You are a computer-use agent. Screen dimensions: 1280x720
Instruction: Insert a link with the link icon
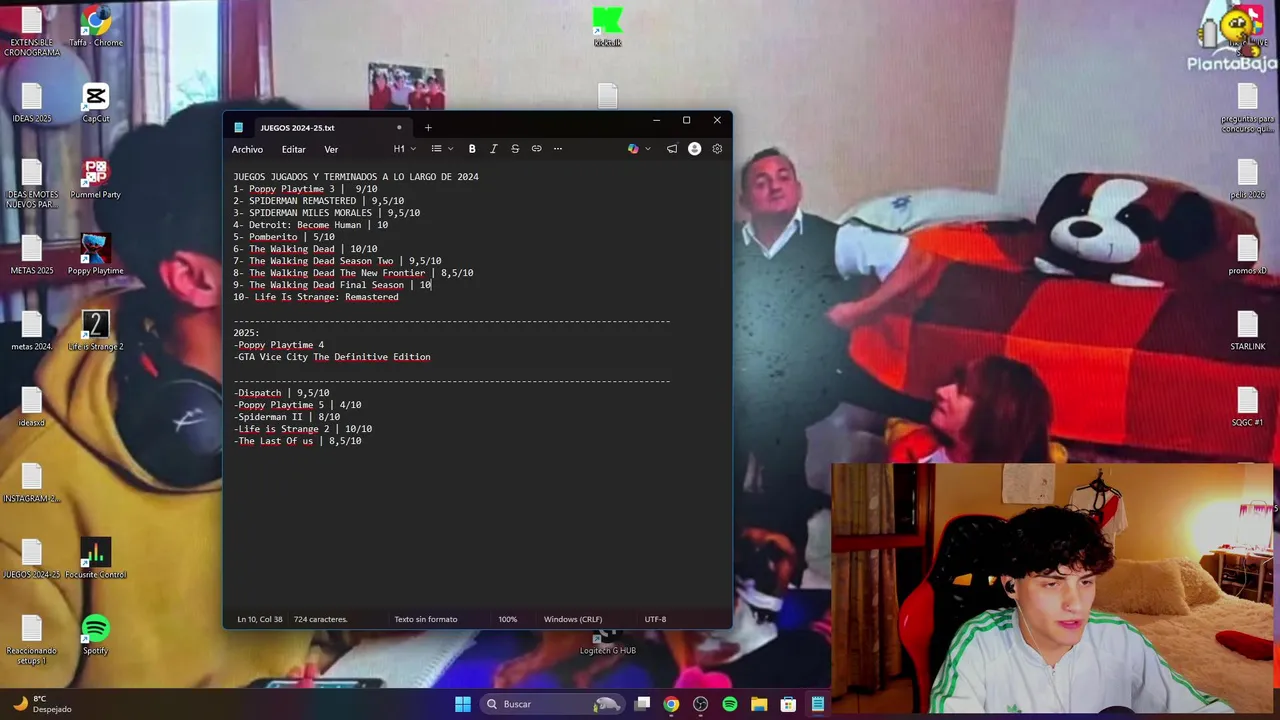(x=536, y=149)
